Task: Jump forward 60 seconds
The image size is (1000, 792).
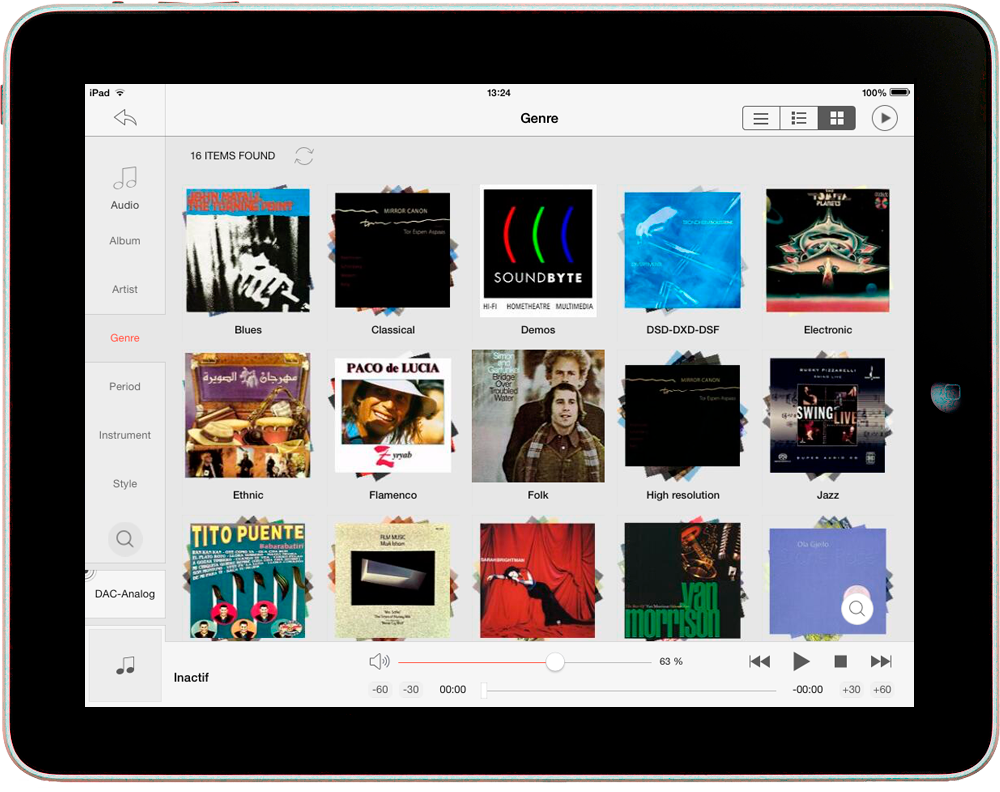Action: pos(881,689)
